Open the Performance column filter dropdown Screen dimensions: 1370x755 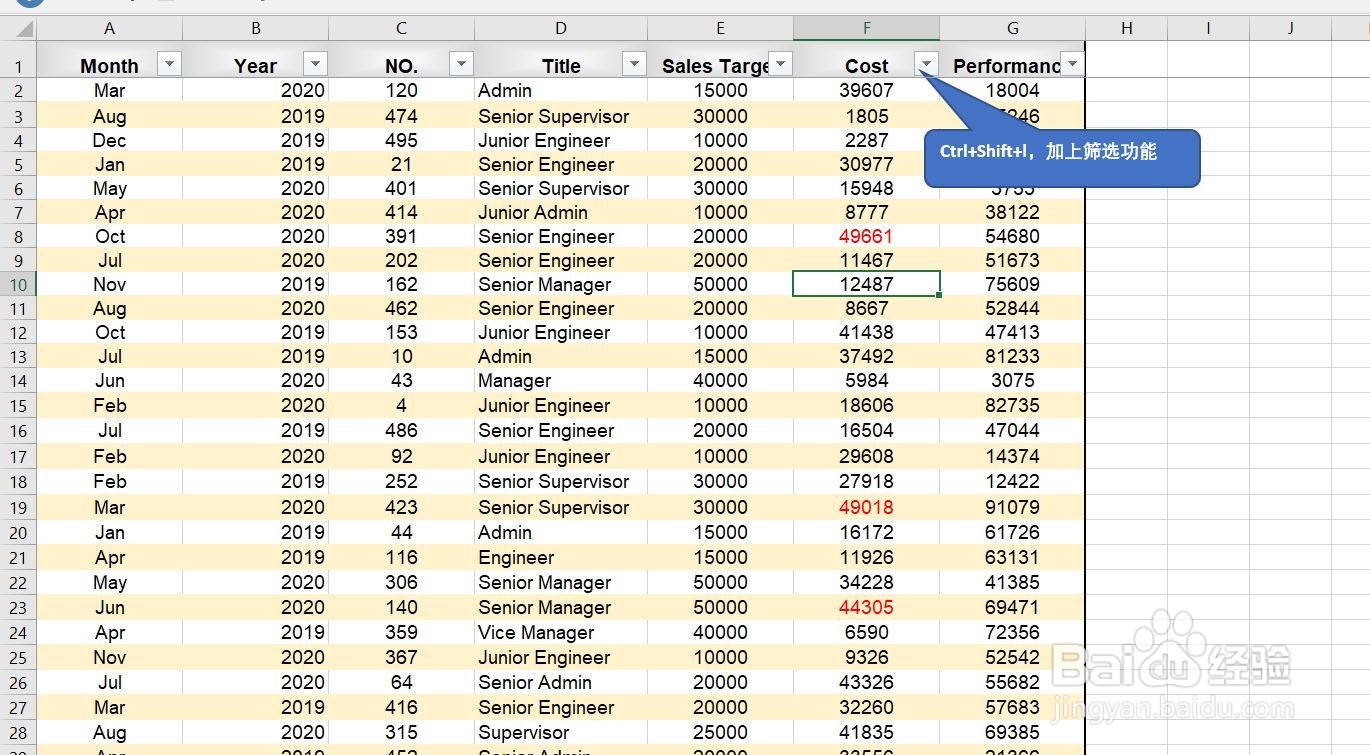pos(1072,65)
